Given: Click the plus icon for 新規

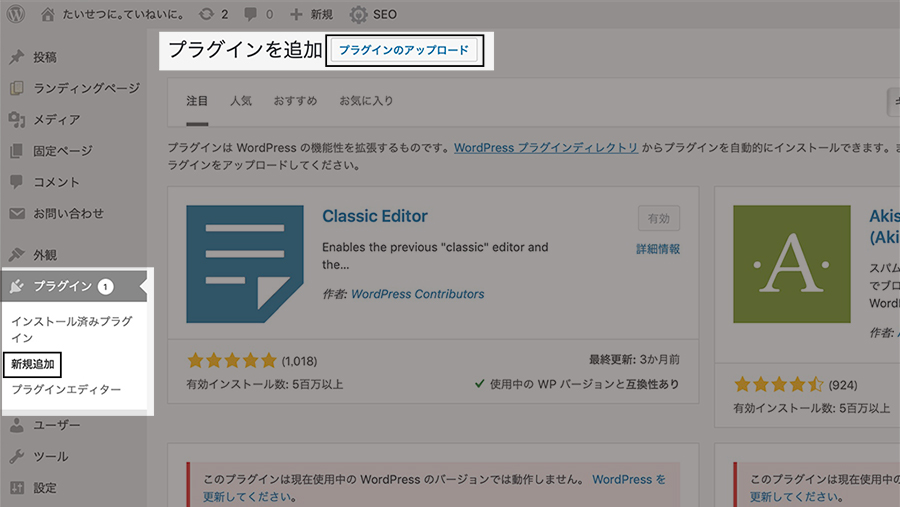Looking at the screenshot, I should [x=296, y=14].
